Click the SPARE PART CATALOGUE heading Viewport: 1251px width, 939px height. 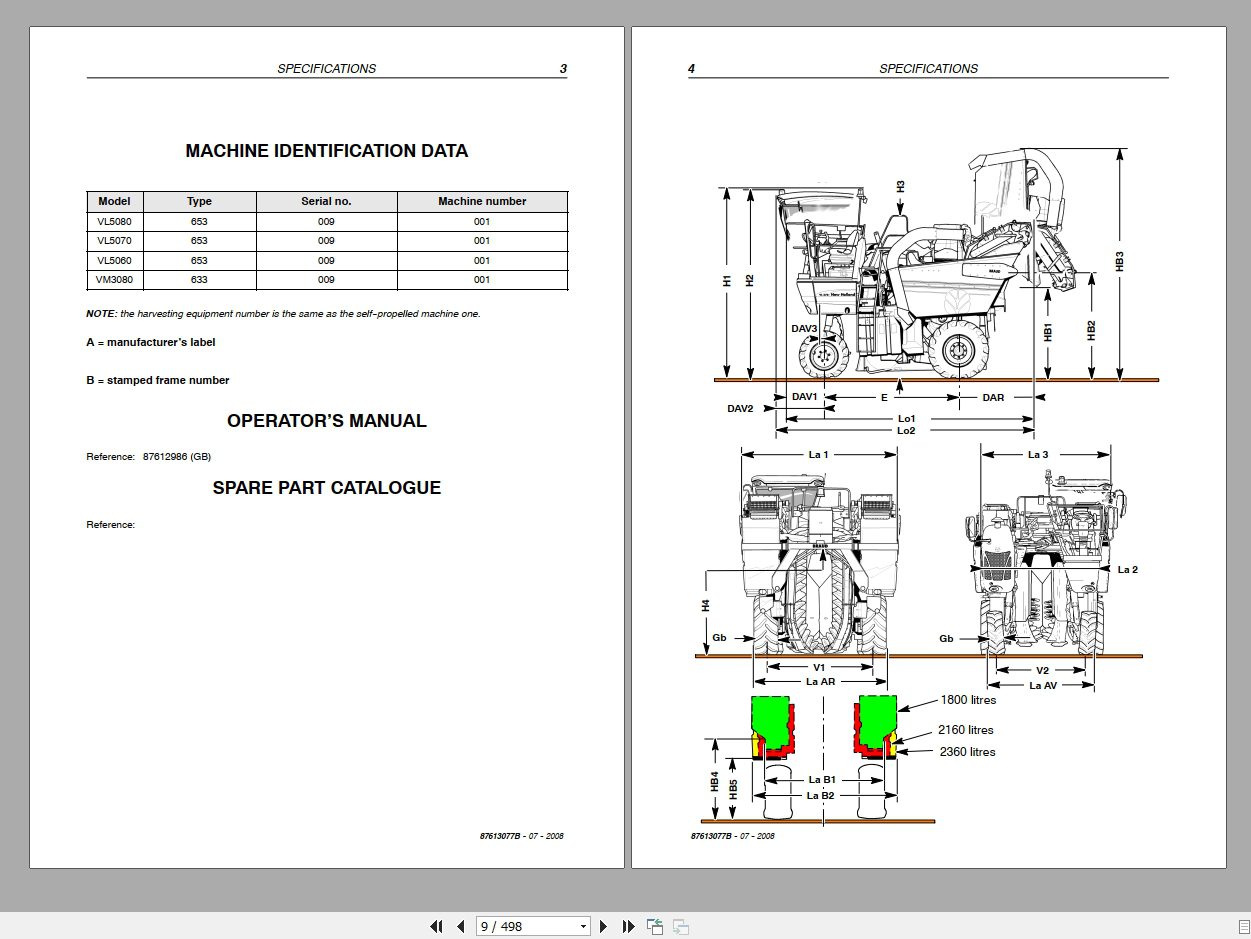coord(327,488)
